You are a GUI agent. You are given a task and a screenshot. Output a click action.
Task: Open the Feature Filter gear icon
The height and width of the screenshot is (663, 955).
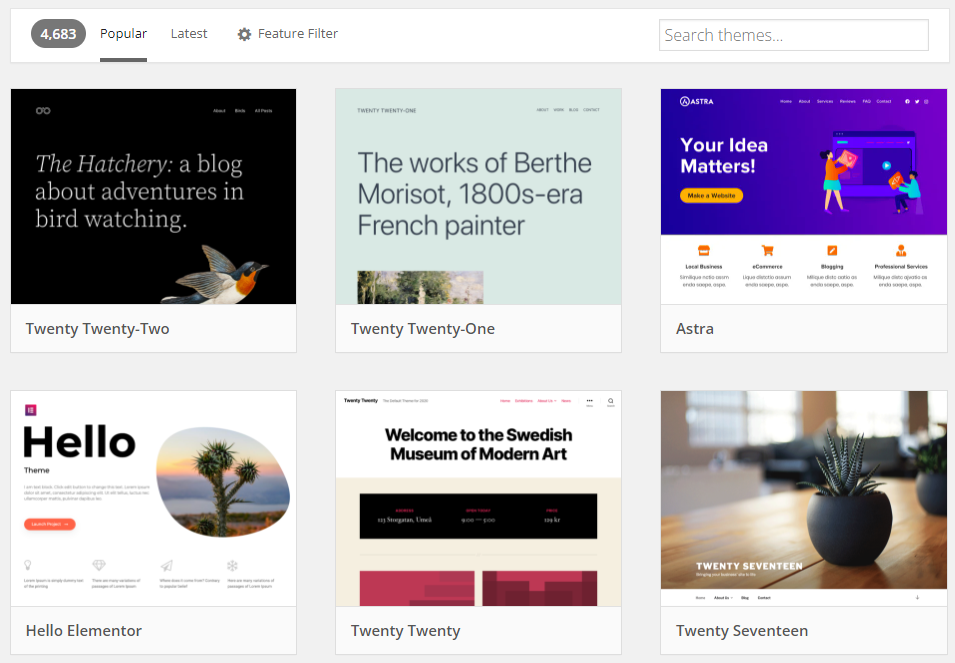245,33
